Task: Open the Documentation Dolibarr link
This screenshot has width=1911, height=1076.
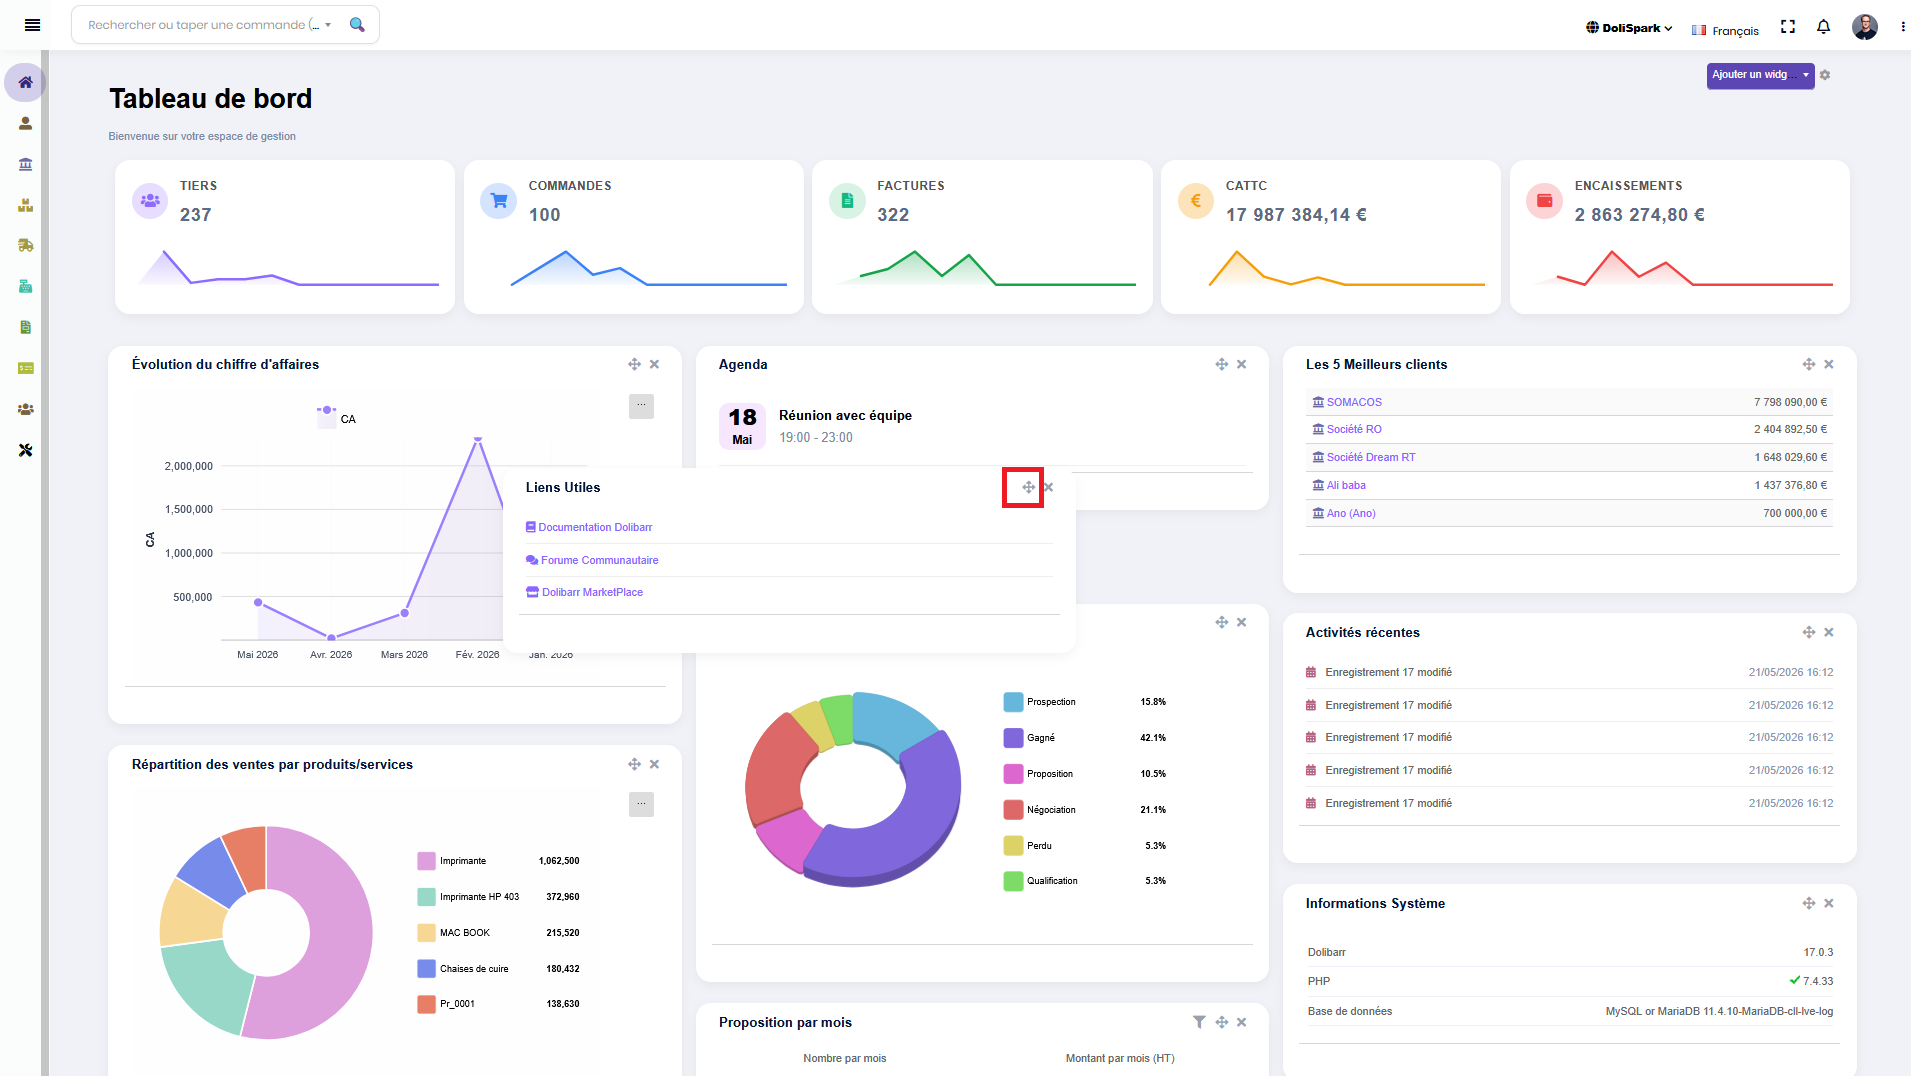Action: tap(589, 527)
